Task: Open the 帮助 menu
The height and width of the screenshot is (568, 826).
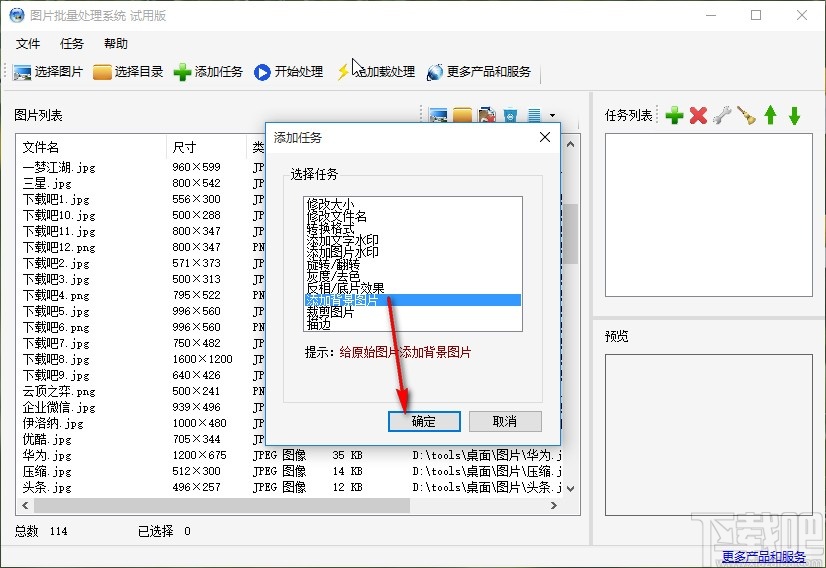Action: [x=116, y=44]
